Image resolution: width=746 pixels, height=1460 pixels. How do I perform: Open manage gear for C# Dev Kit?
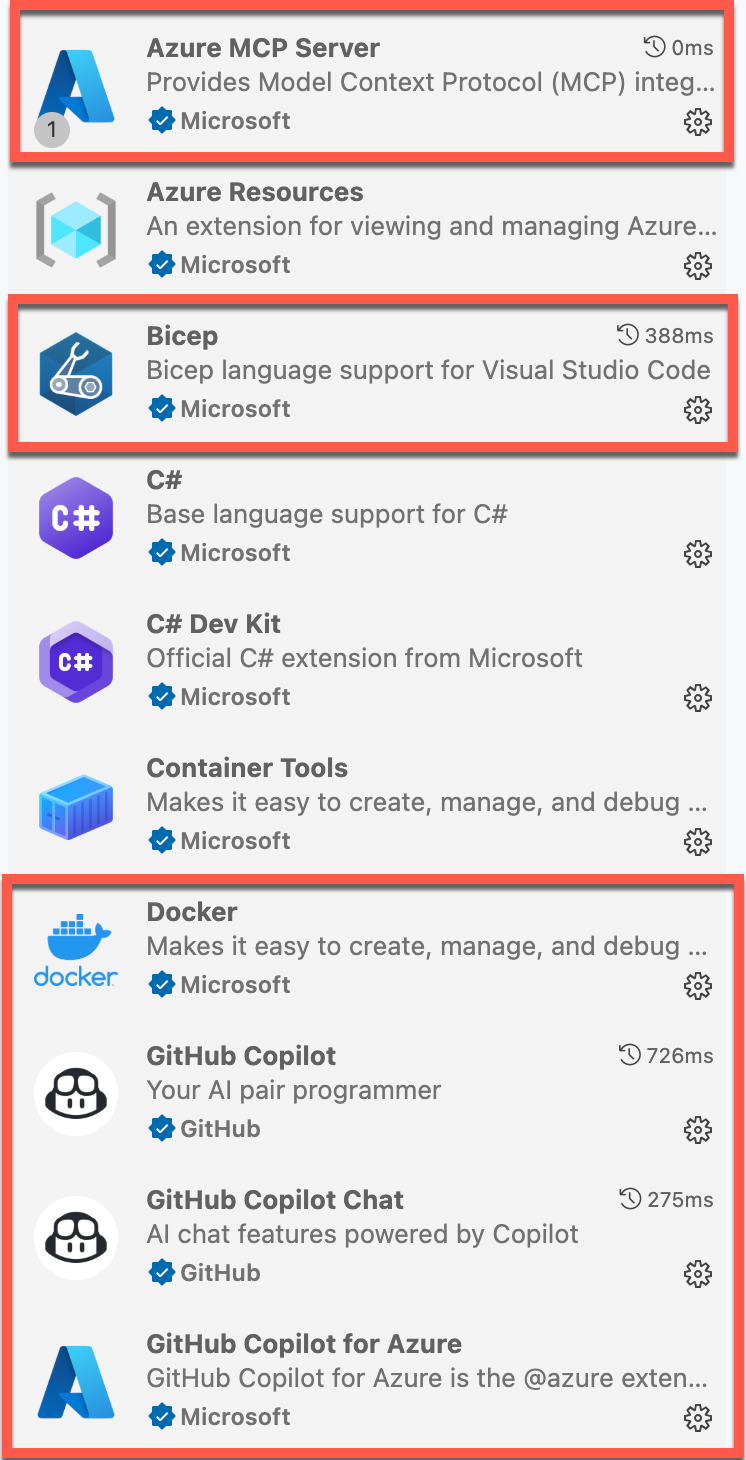(698, 698)
